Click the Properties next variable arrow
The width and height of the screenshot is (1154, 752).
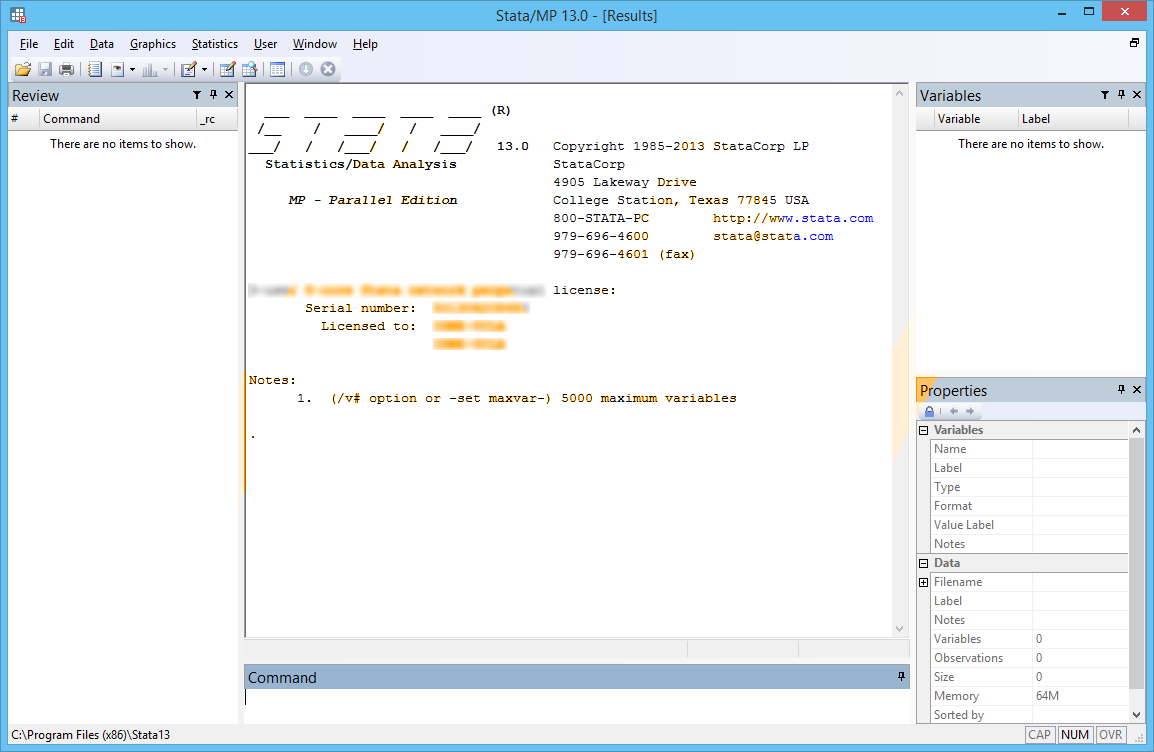click(970, 411)
